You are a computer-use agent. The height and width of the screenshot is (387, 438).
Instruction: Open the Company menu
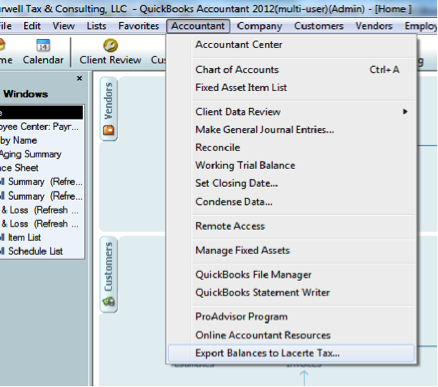point(259,26)
